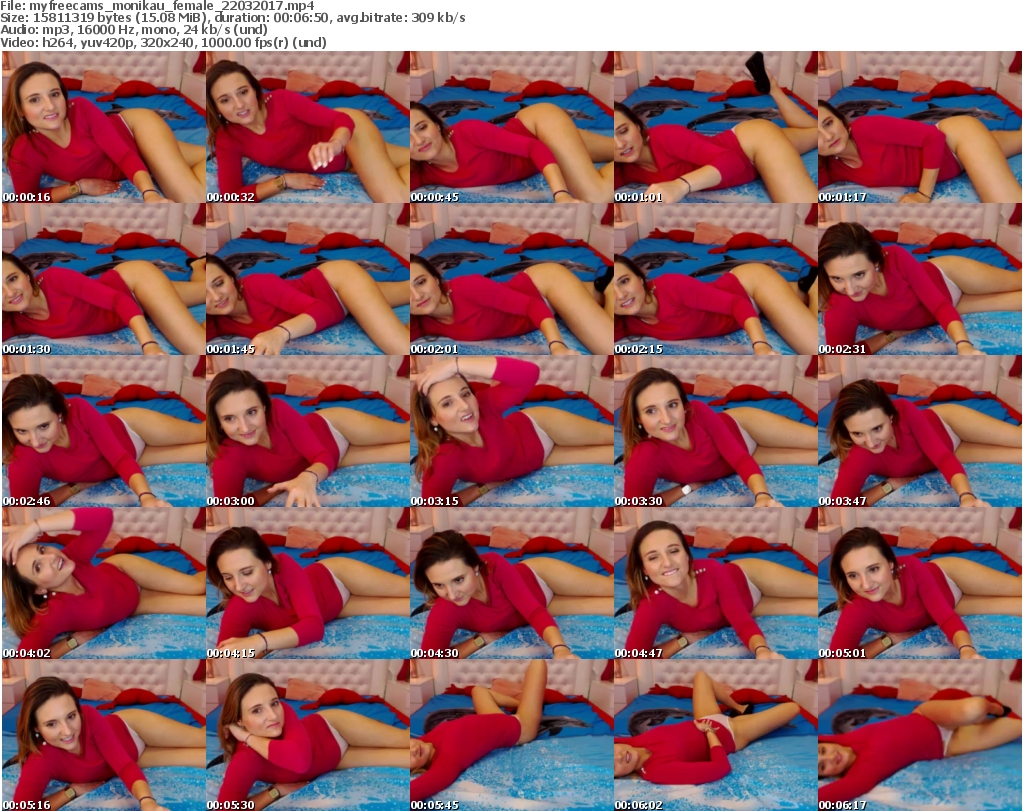
Task: Click the frame stamped 00:03:47
Action: 920,432
